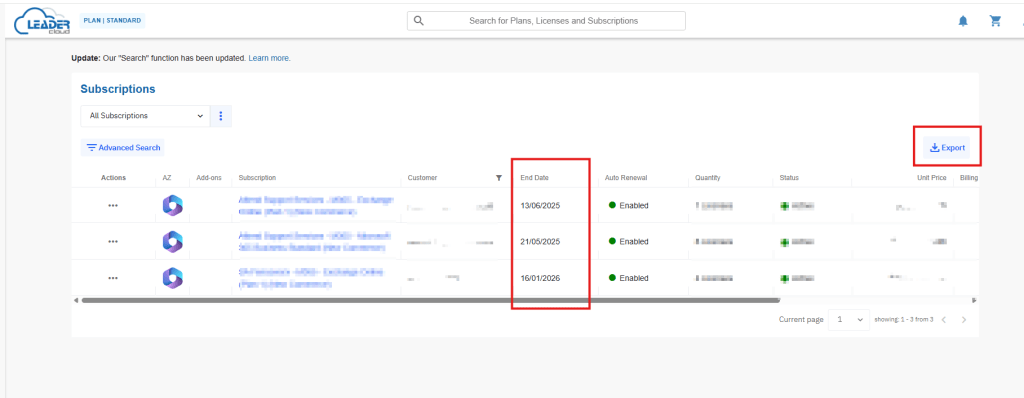Image resolution: width=1024 pixels, height=398 pixels.
Task: Click the Unit Price column header
Action: click(932, 178)
